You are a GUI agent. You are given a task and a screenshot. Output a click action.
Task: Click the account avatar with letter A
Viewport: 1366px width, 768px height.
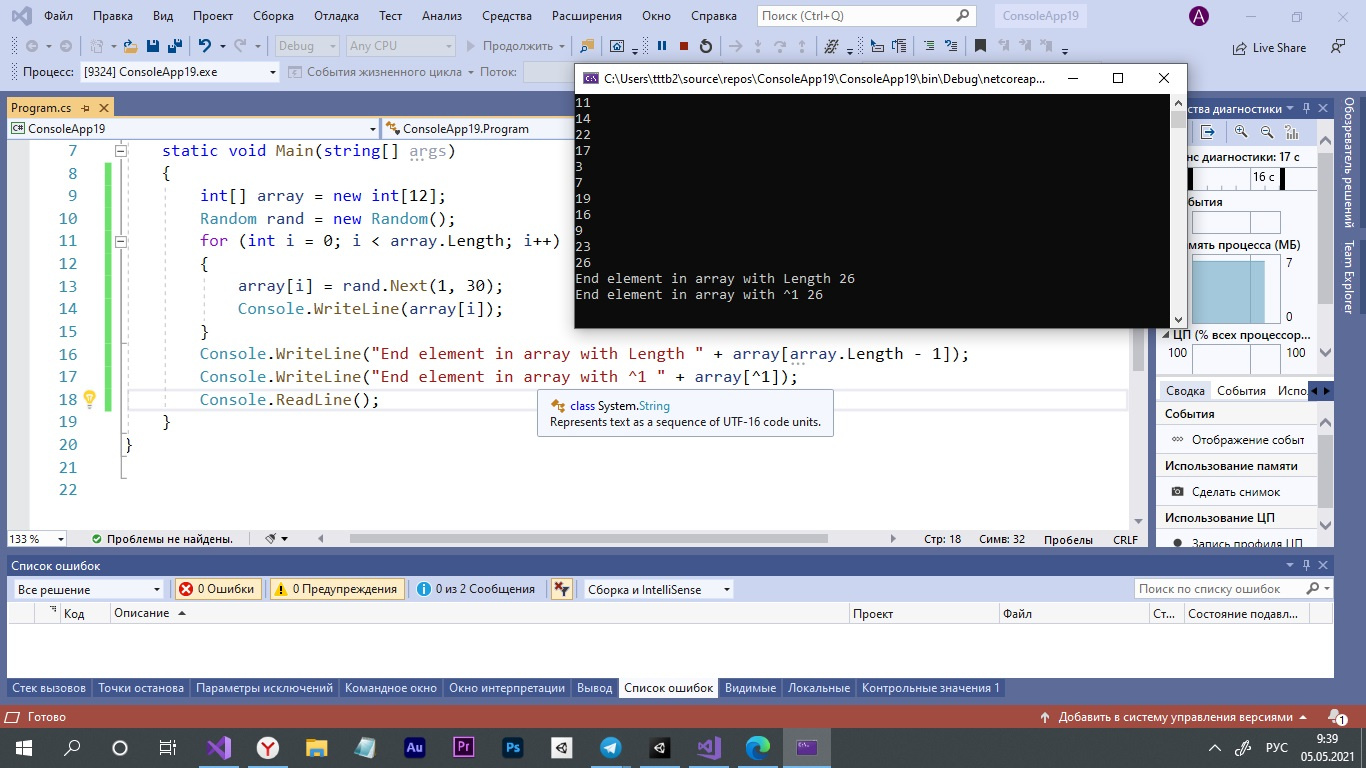tap(1198, 16)
